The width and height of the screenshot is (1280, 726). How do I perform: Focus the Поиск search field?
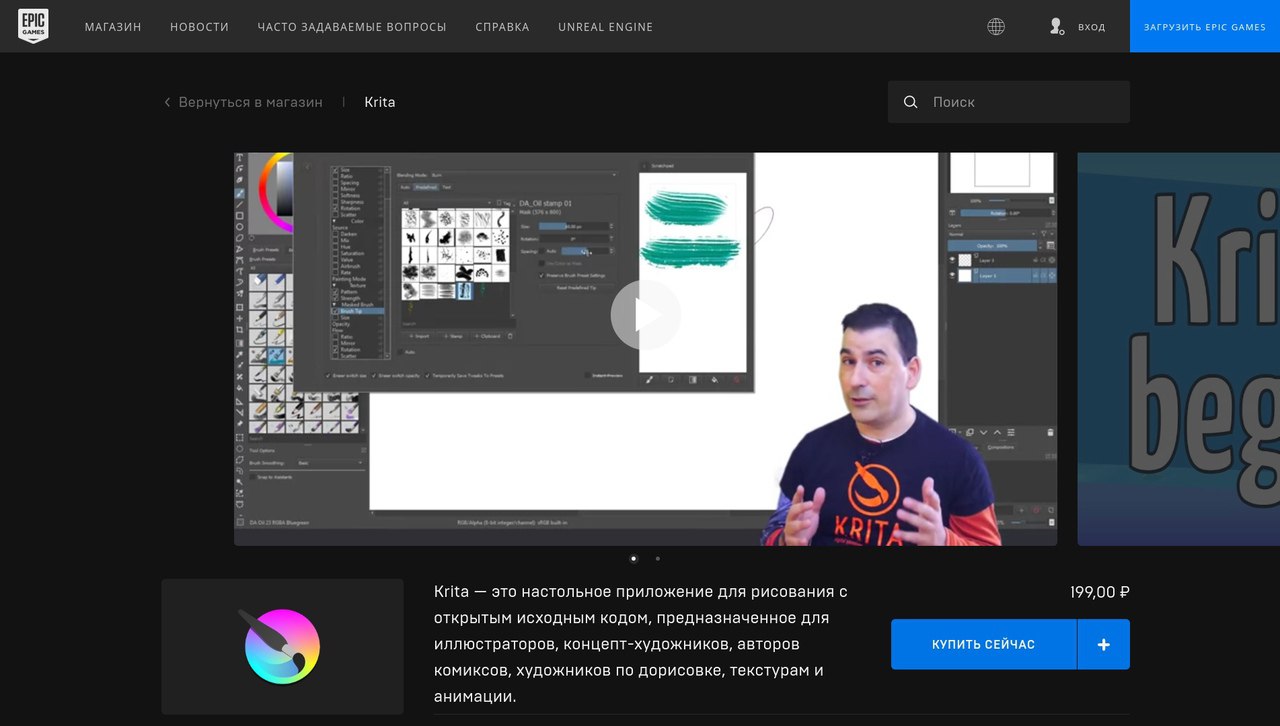1009,102
